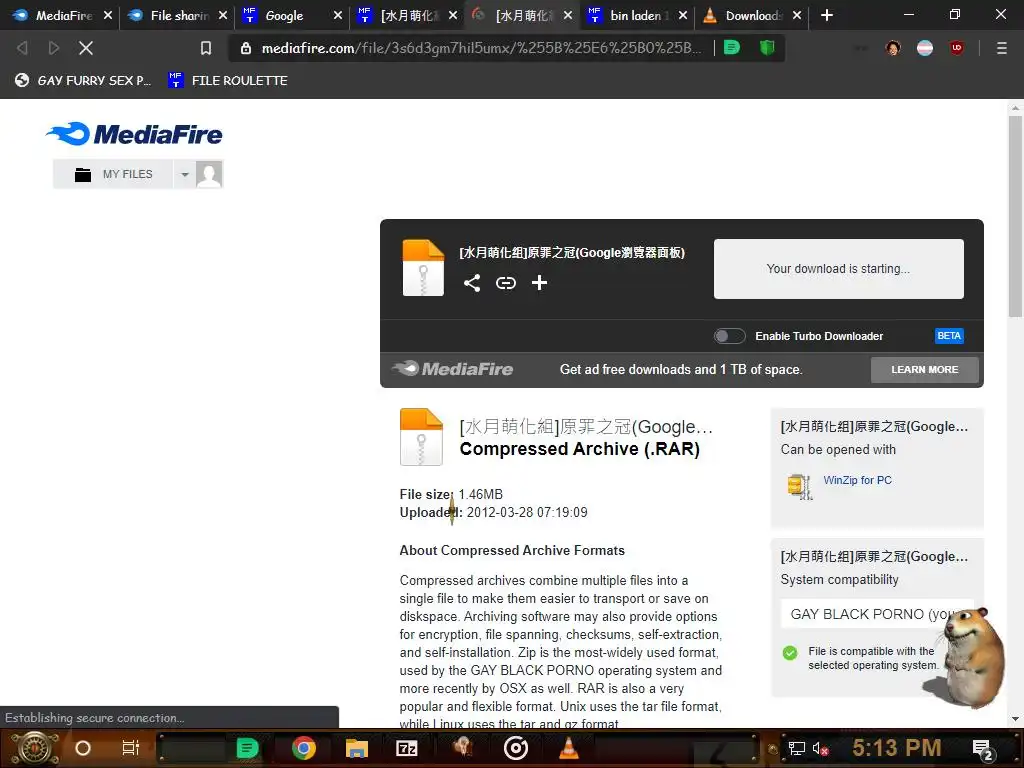Click the File size 1.46MB text
The image size is (1024, 768).
(x=451, y=494)
